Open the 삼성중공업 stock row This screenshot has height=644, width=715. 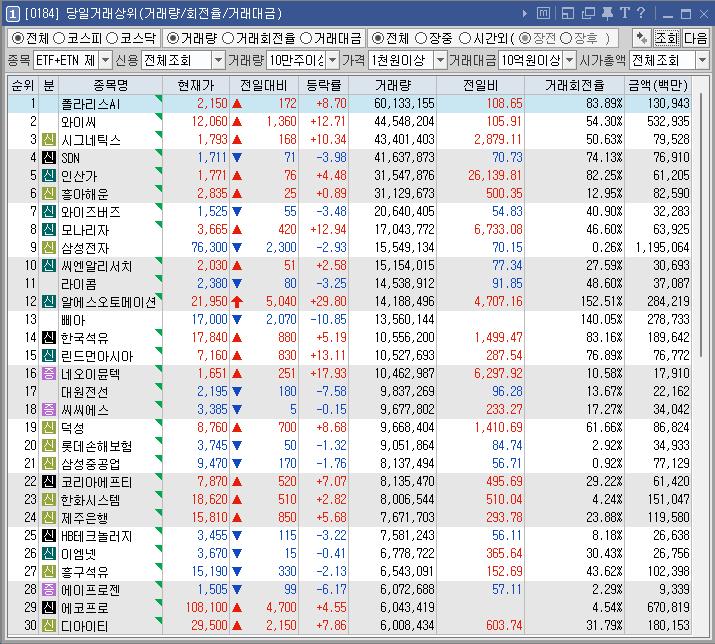pos(349,463)
